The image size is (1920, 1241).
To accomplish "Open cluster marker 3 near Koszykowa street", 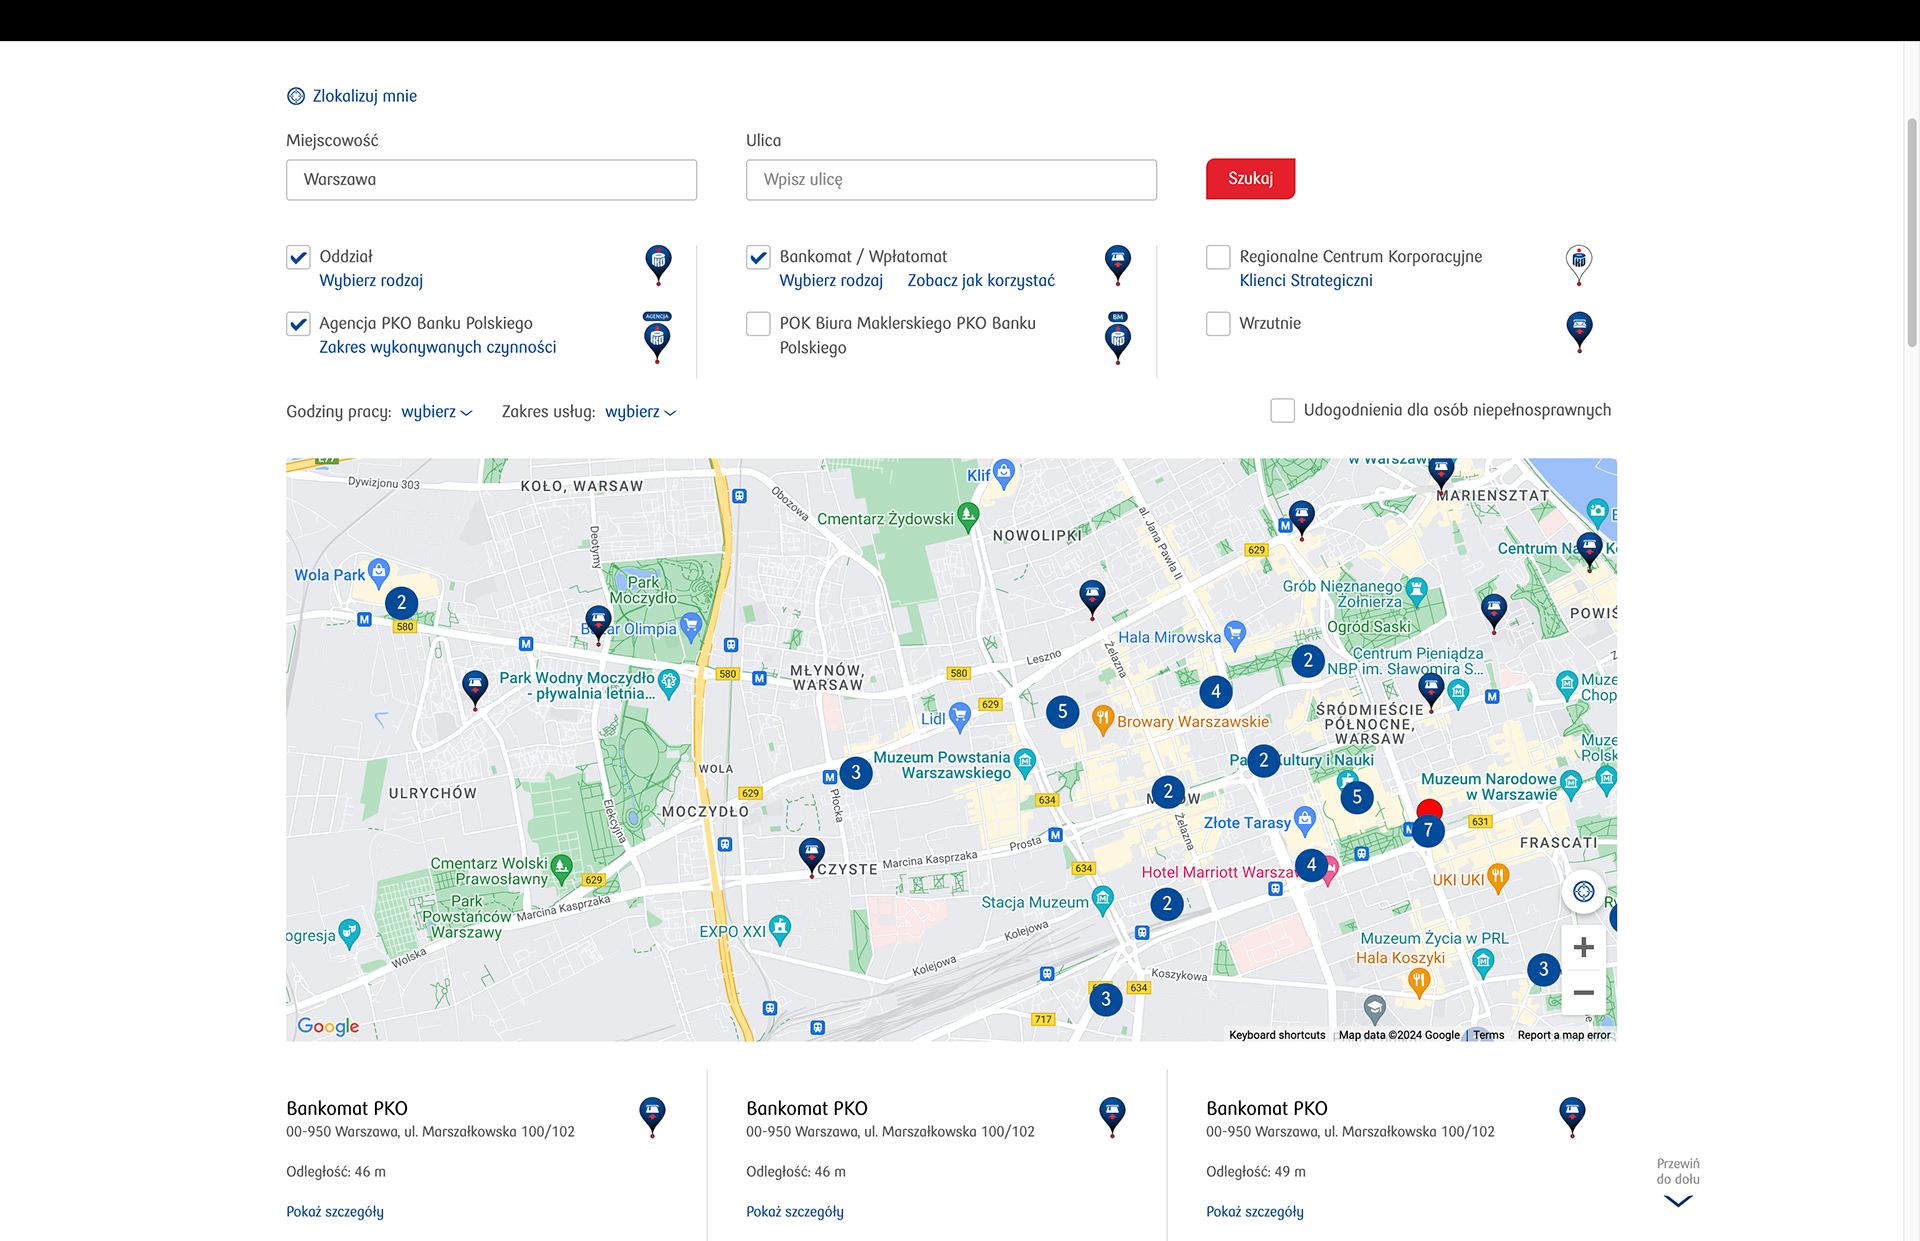I will pos(1106,999).
